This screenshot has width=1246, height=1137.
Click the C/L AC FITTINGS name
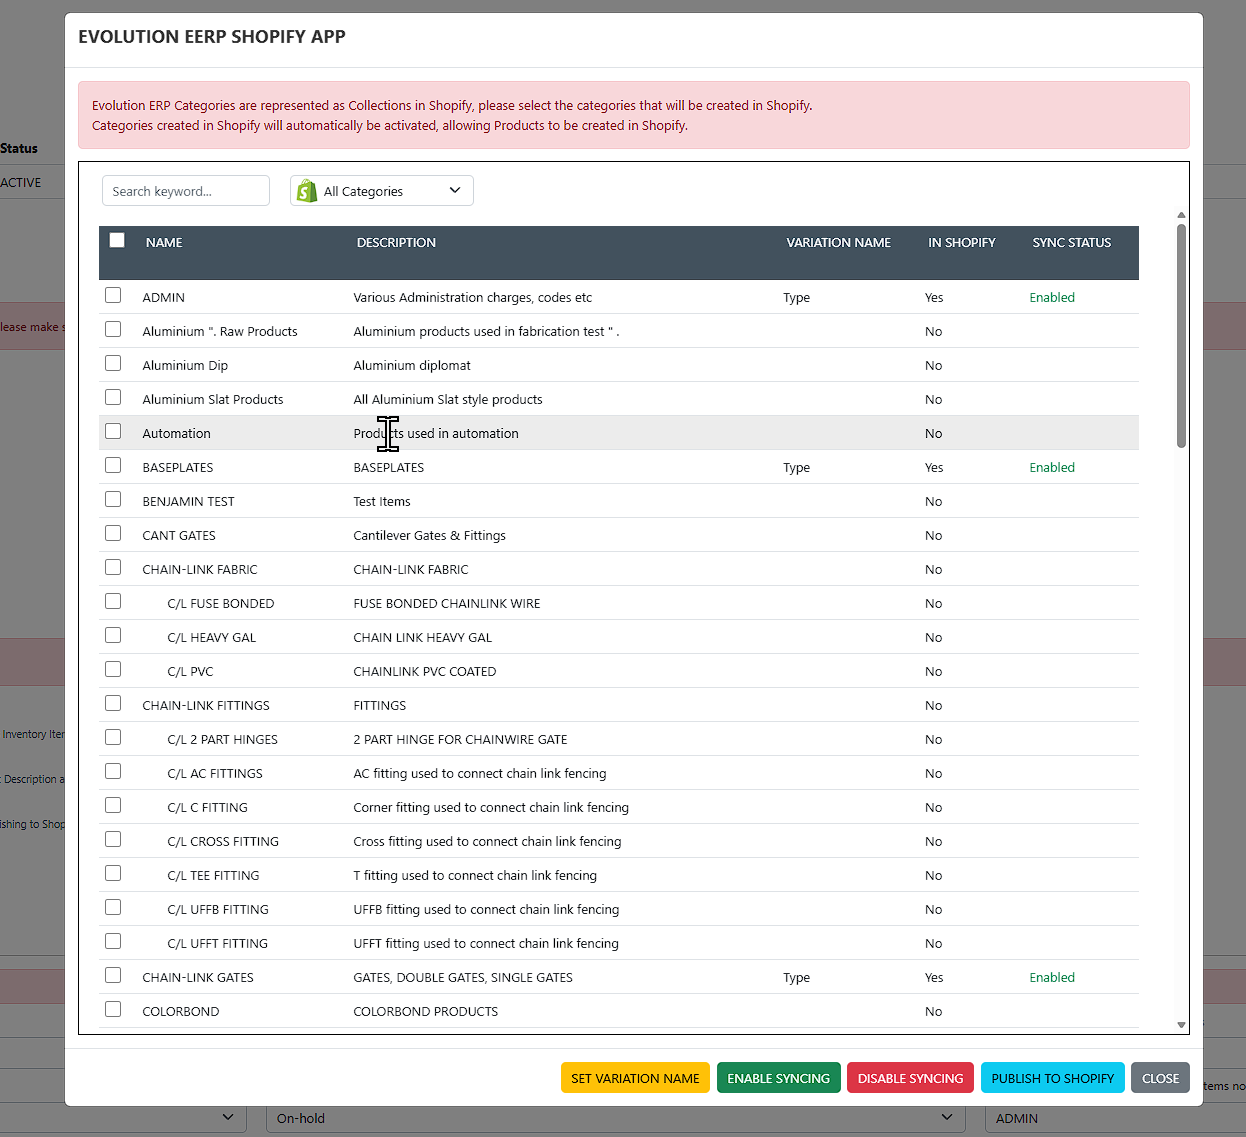[215, 774]
